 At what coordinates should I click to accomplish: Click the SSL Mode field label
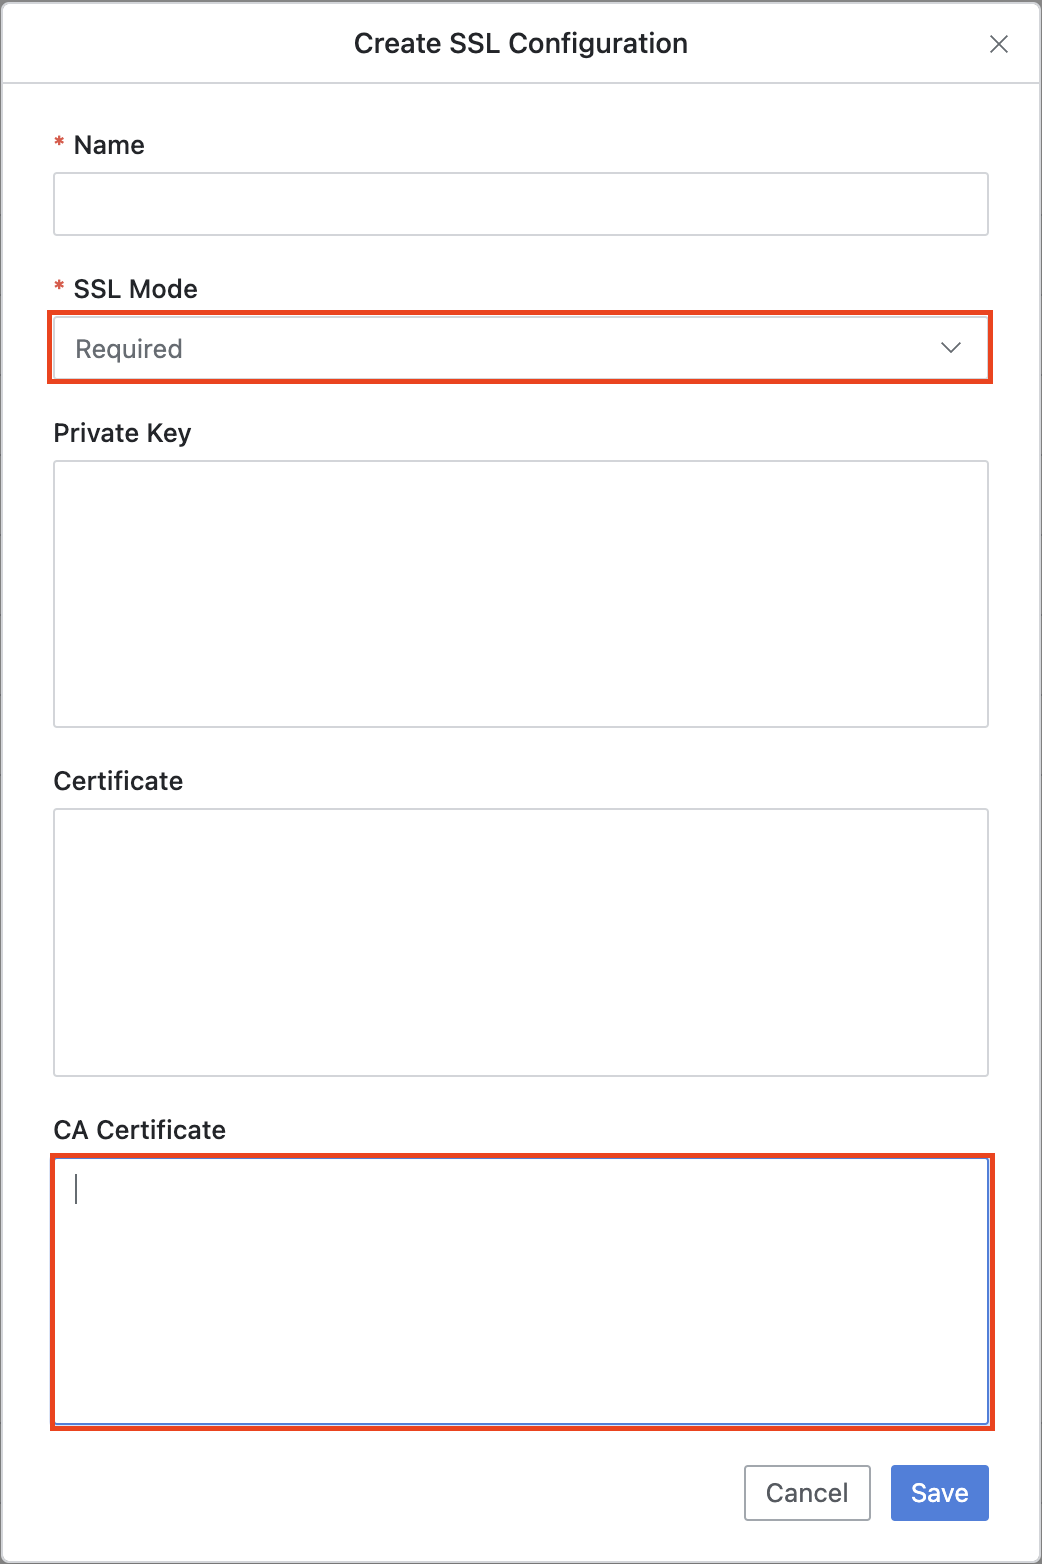pyautogui.click(x=136, y=289)
